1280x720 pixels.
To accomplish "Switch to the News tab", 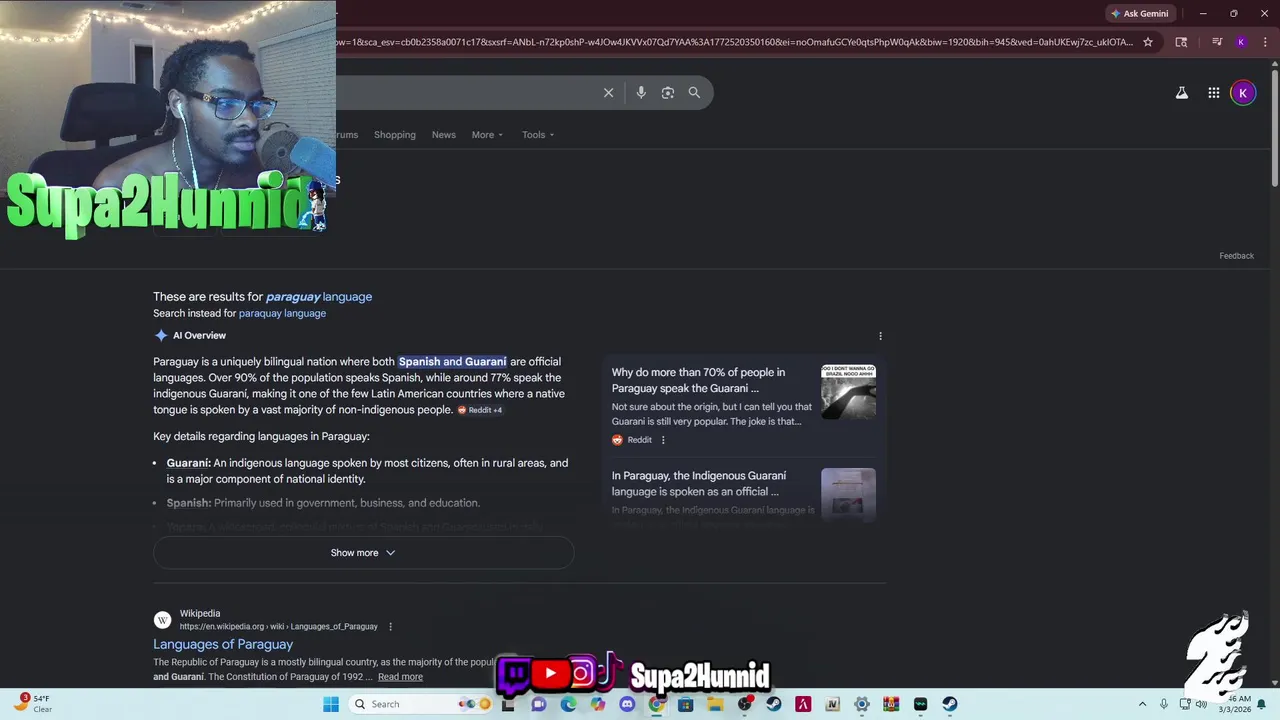I will [444, 135].
